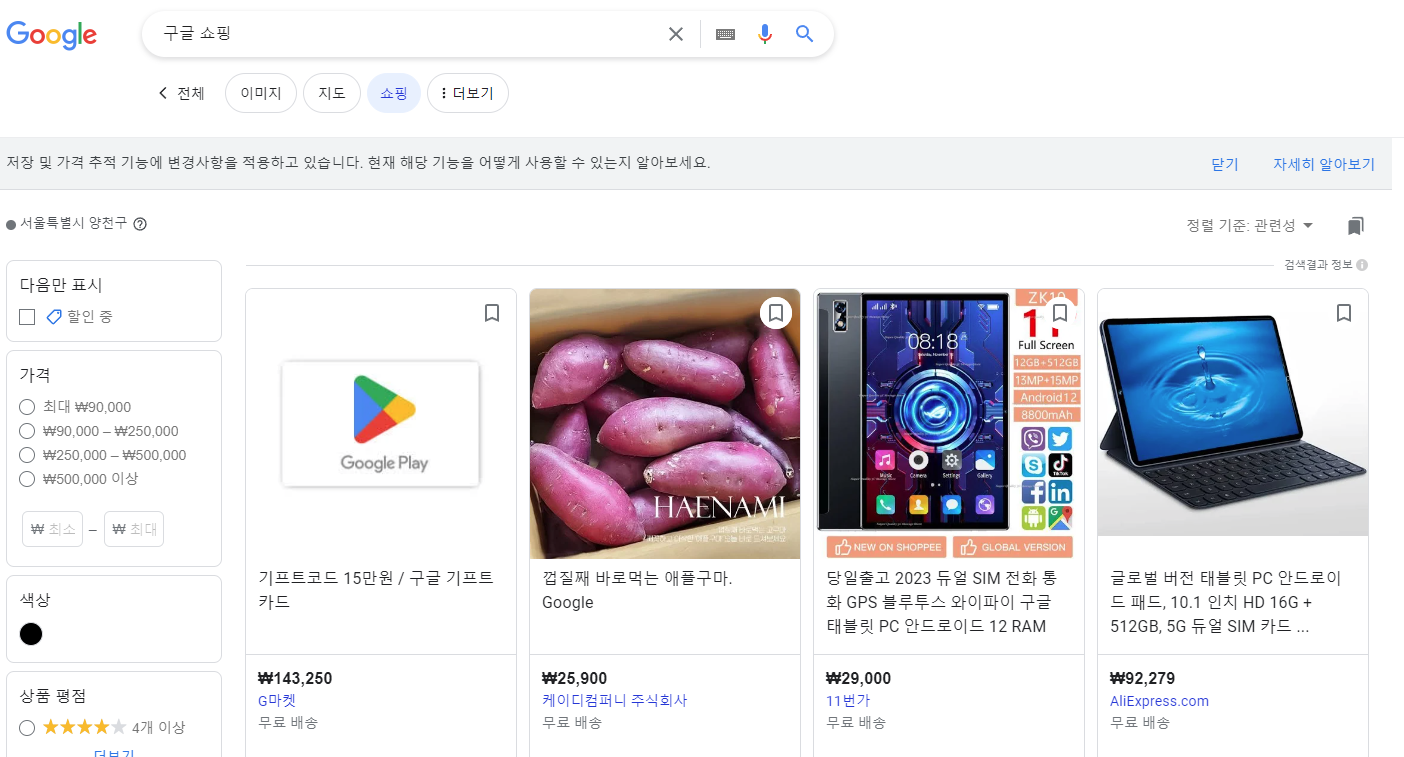Viewport: 1404px width, 757px height.
Task: Clear the search box with X icon
Action: point(676,34)
